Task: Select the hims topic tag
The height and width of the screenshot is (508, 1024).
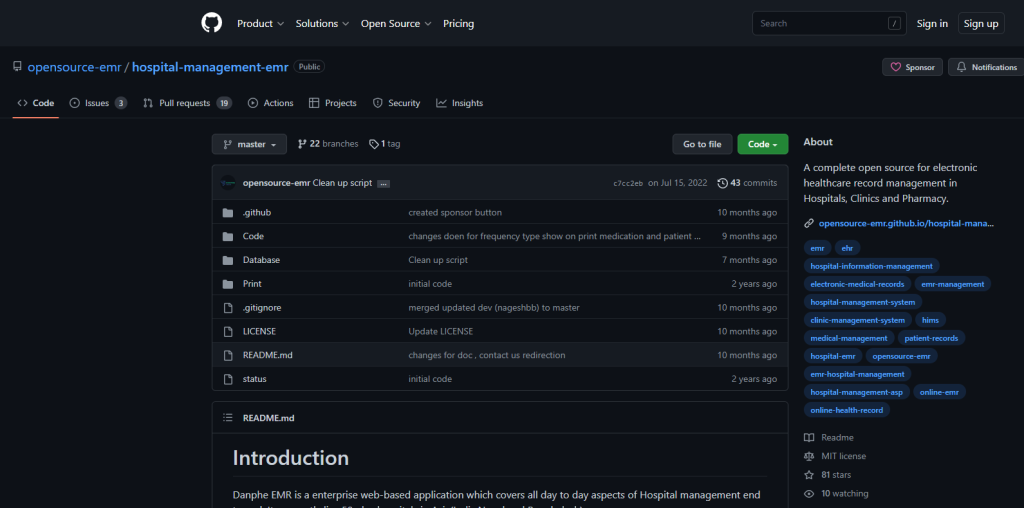Action: (x=930, y=320)
